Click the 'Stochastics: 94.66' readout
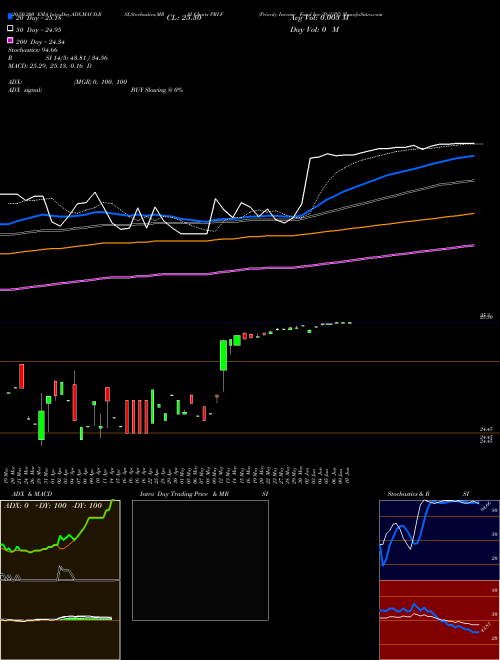This screenshot has height=660, width=500. pos(33,50)
